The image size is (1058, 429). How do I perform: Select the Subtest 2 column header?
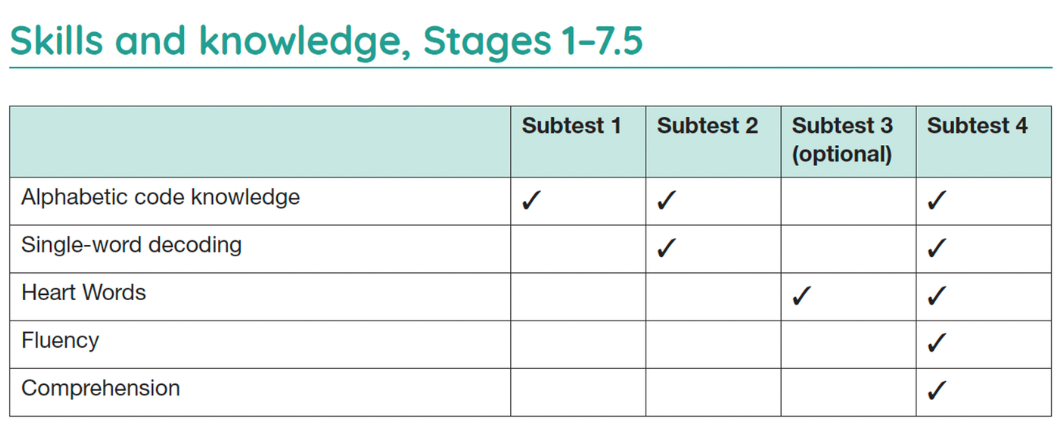[707, 126]
